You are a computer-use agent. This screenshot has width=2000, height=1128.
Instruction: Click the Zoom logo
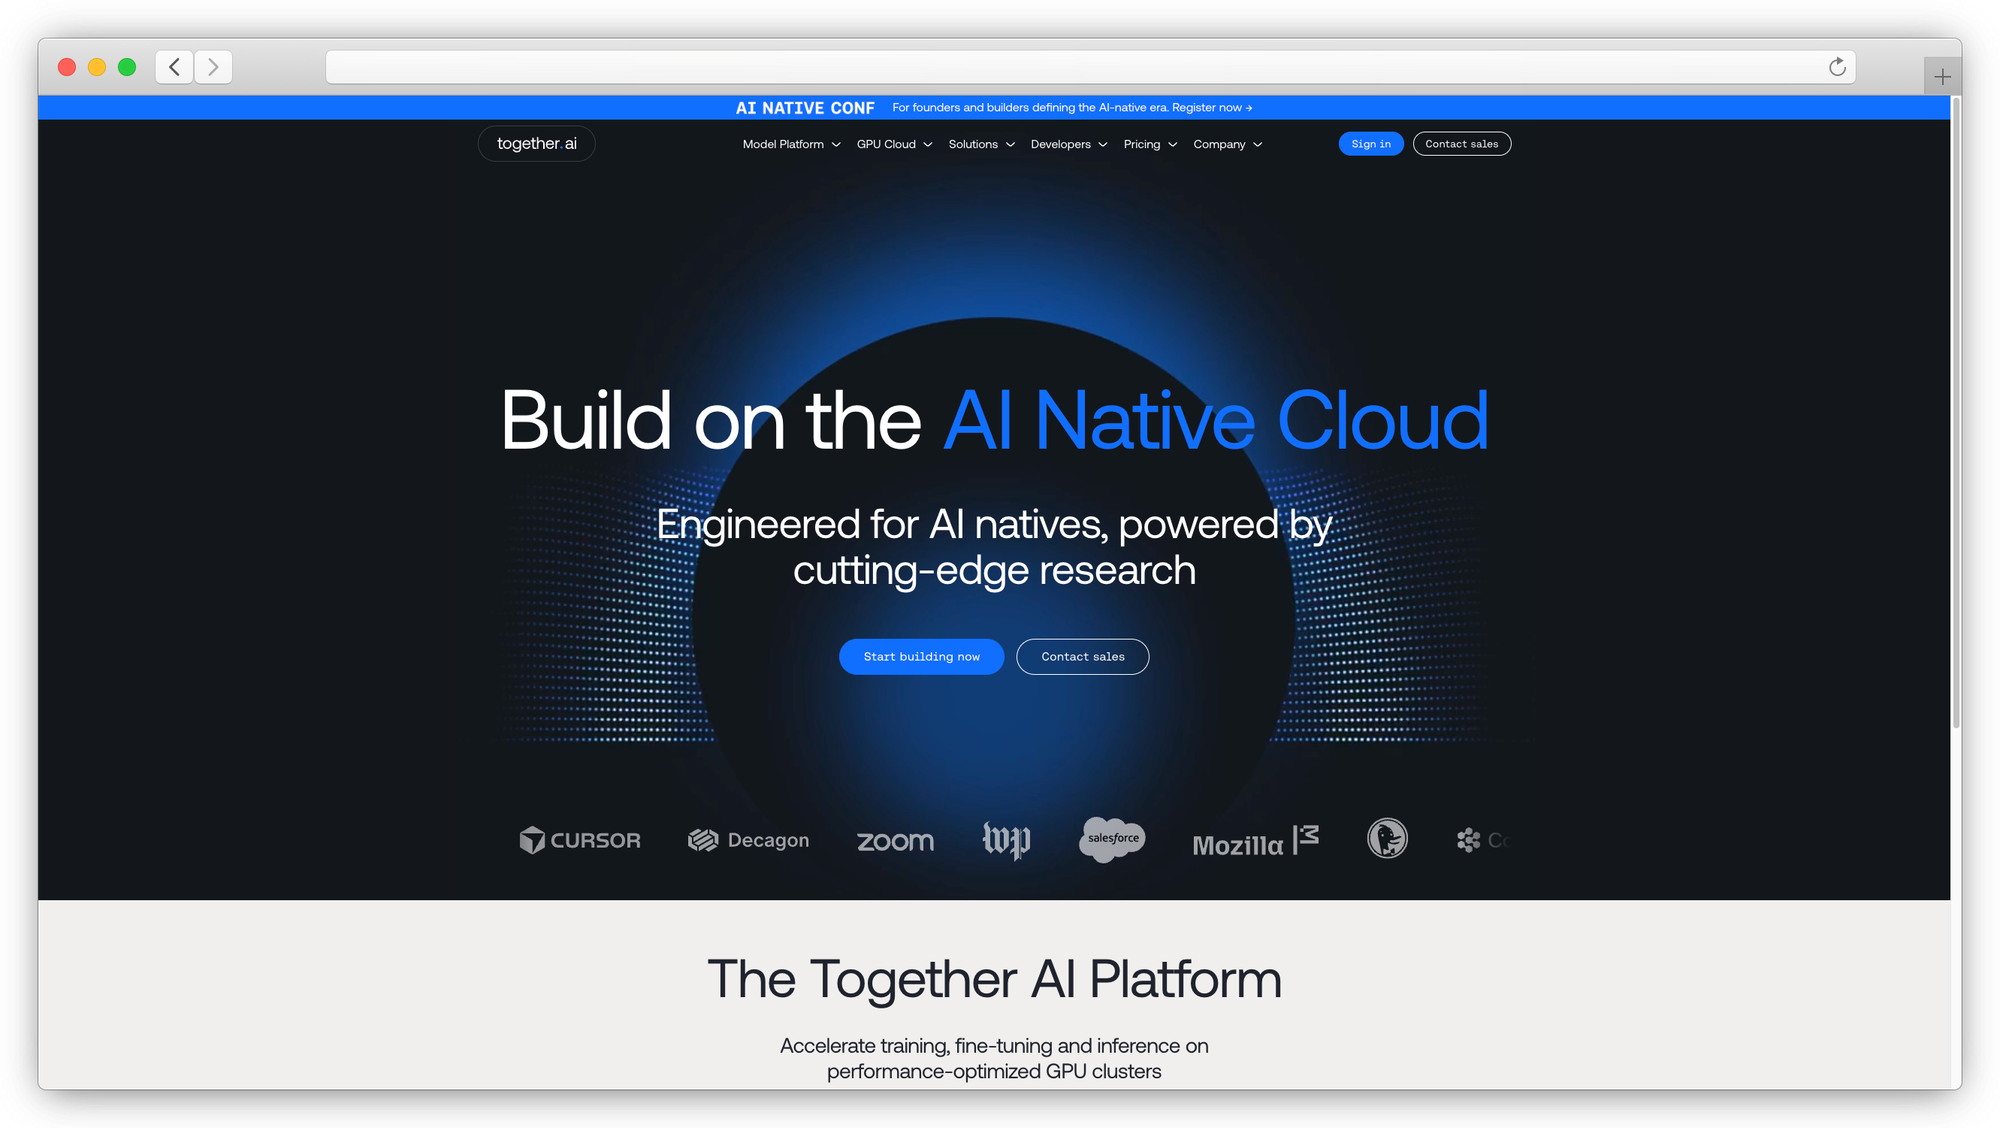pos(895,841)
